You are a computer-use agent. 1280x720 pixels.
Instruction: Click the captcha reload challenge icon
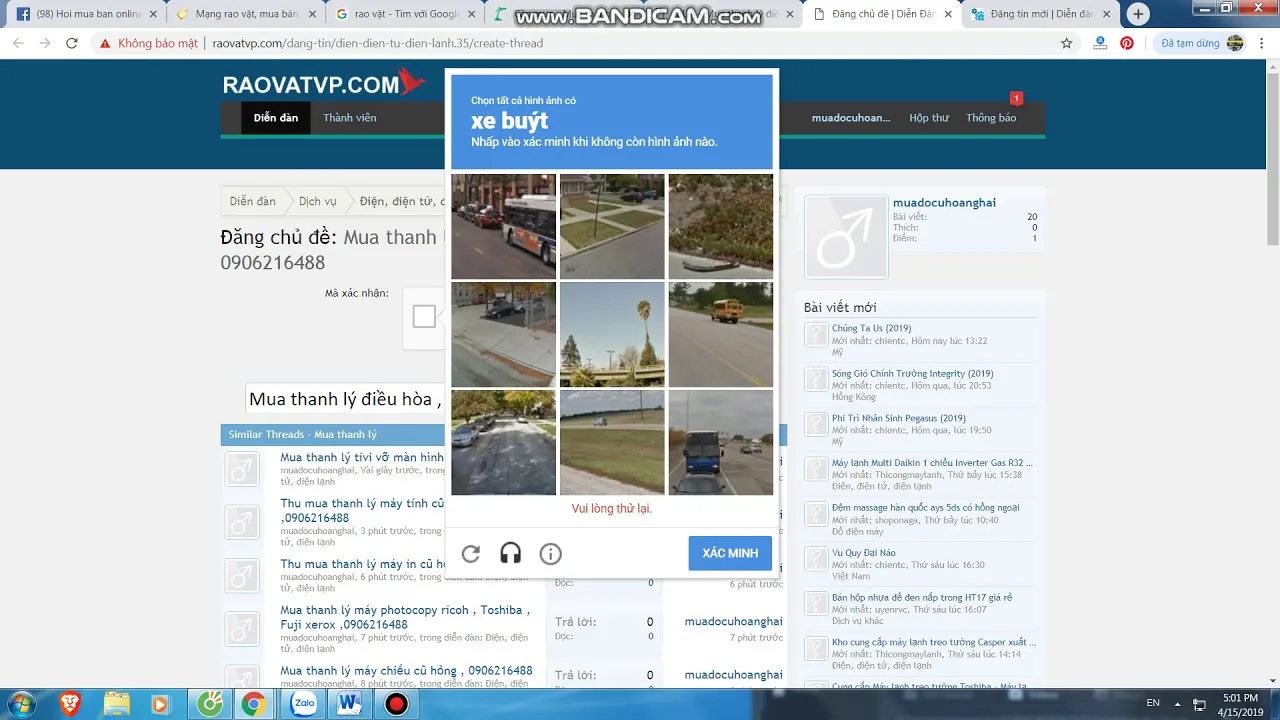(471, 554)
